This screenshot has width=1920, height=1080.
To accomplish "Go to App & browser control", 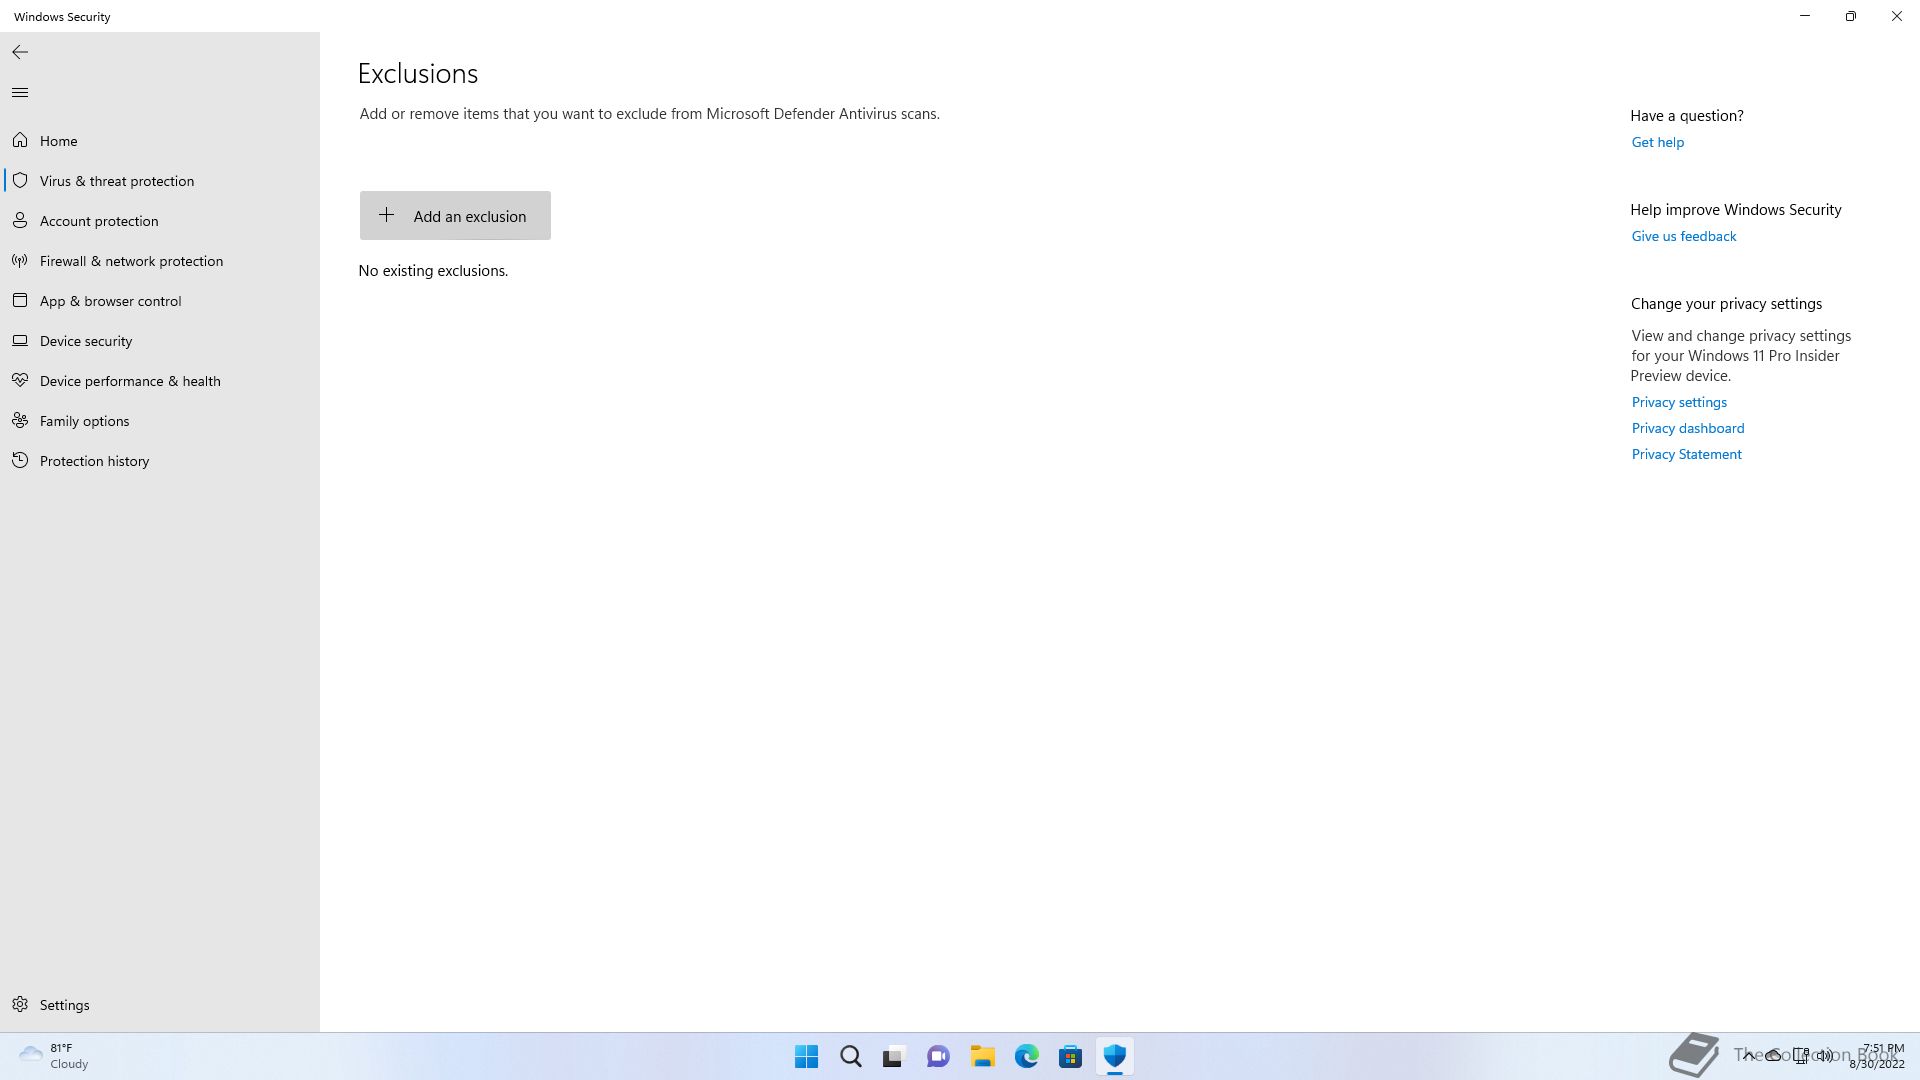I will pyautogui.click(x=110, y=301).
